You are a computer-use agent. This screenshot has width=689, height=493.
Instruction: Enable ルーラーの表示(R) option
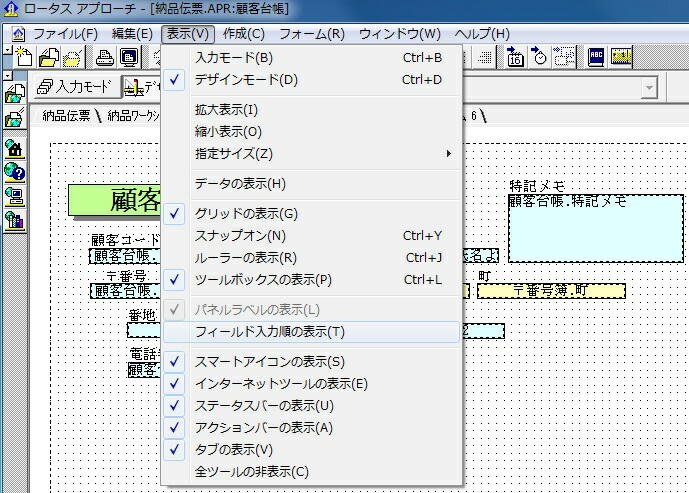[x=312, y=257]
